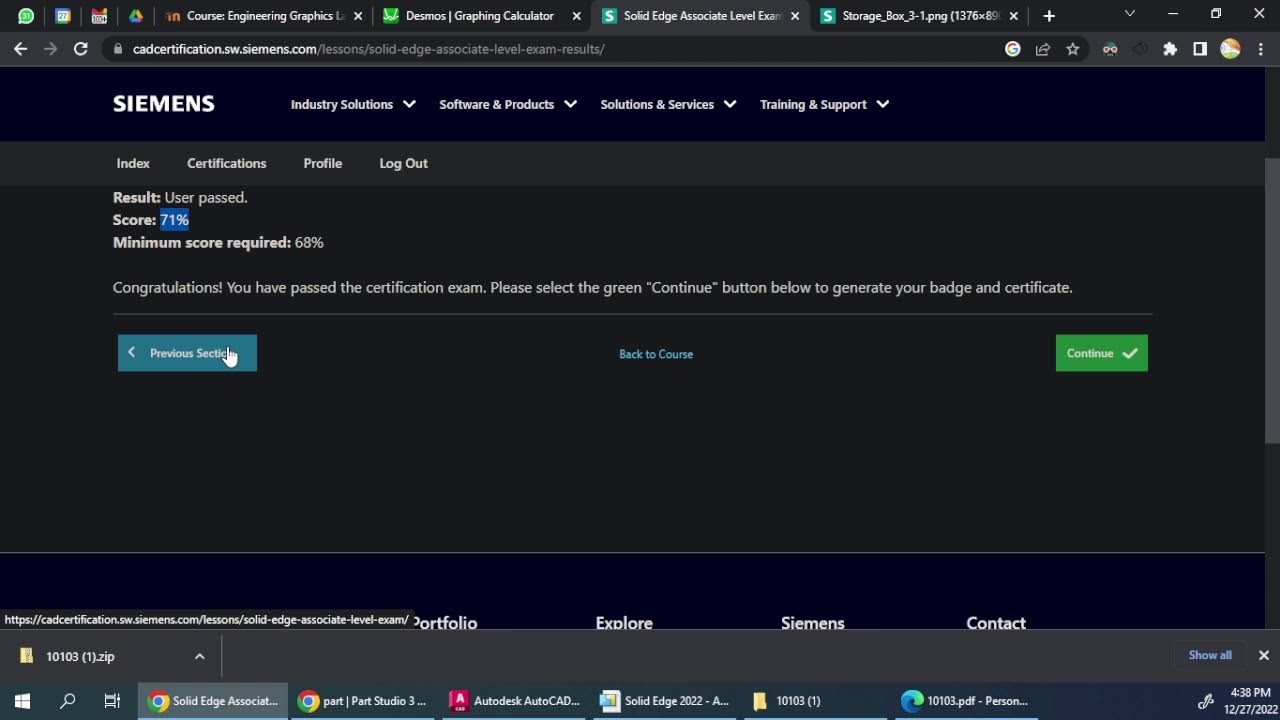Click the Google icon in address bar
1280x720 pixels.
pos(1013,49)
